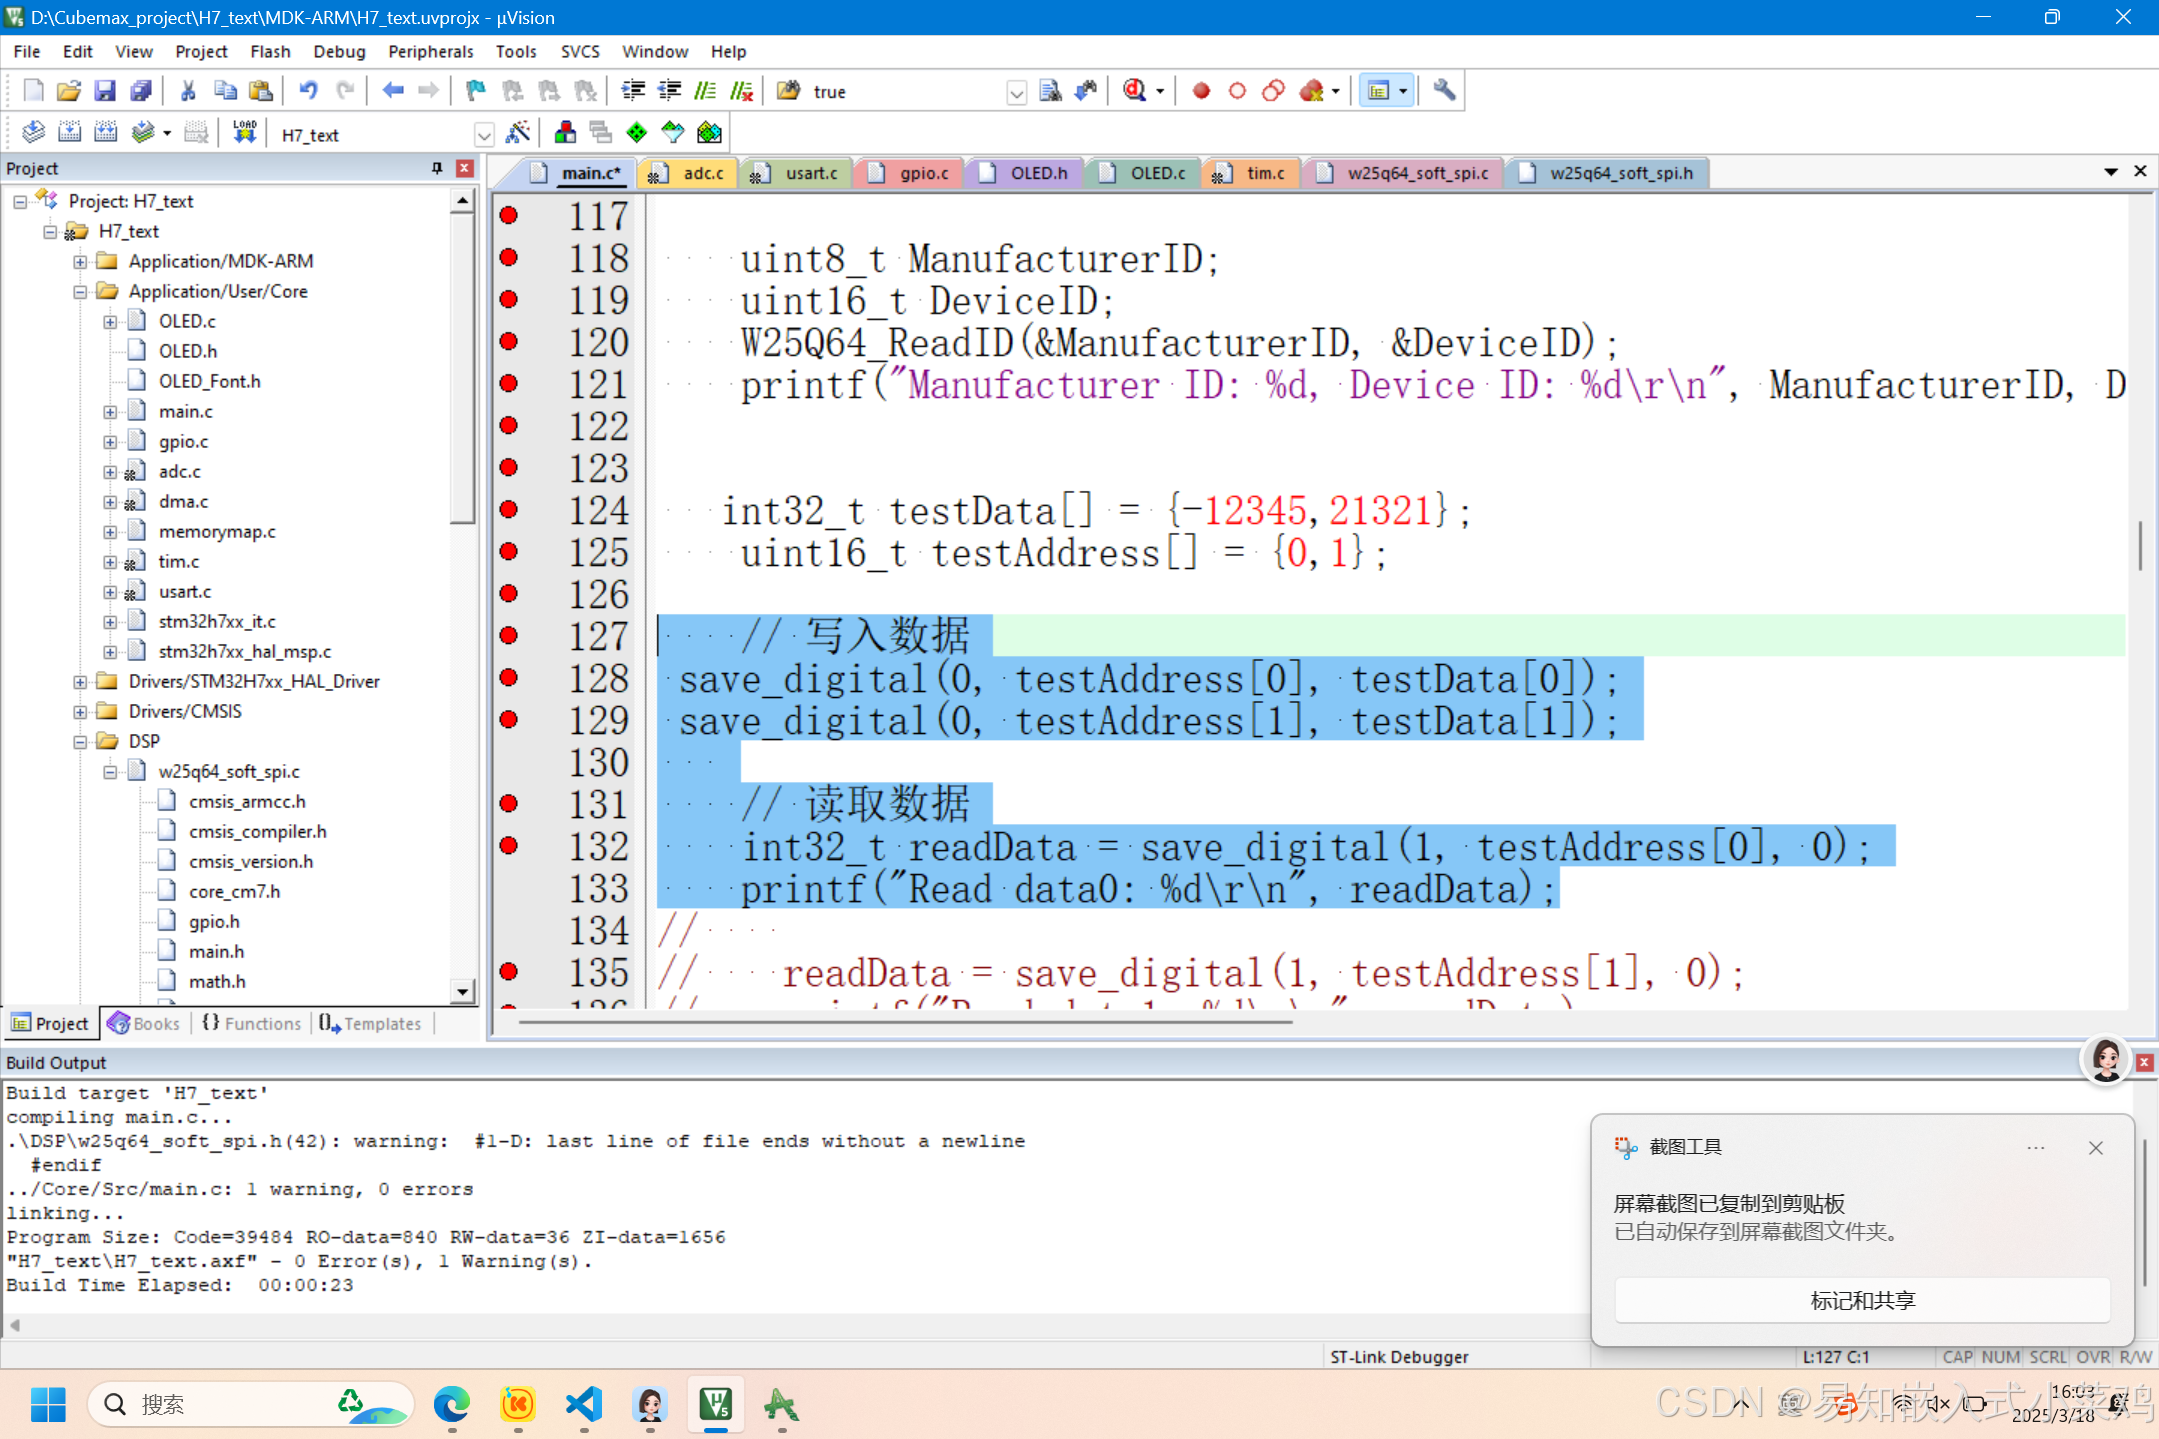The width and height of the screenshot is (2159, 1439).
Task: Open Options for Target magic wand icon
Action: pos(518,133)
